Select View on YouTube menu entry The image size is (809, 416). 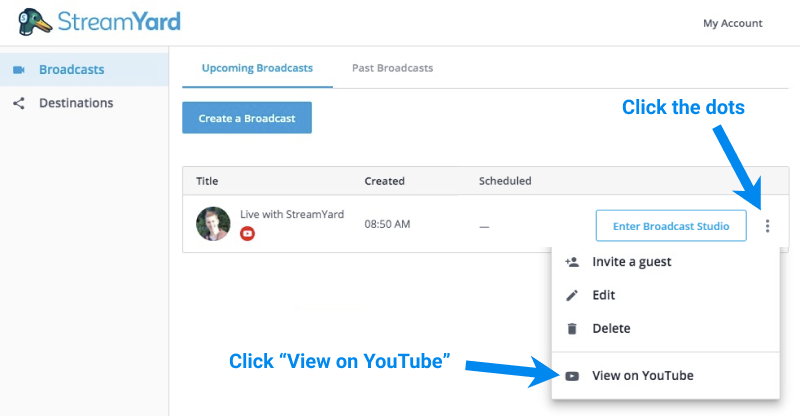[665, 376]
